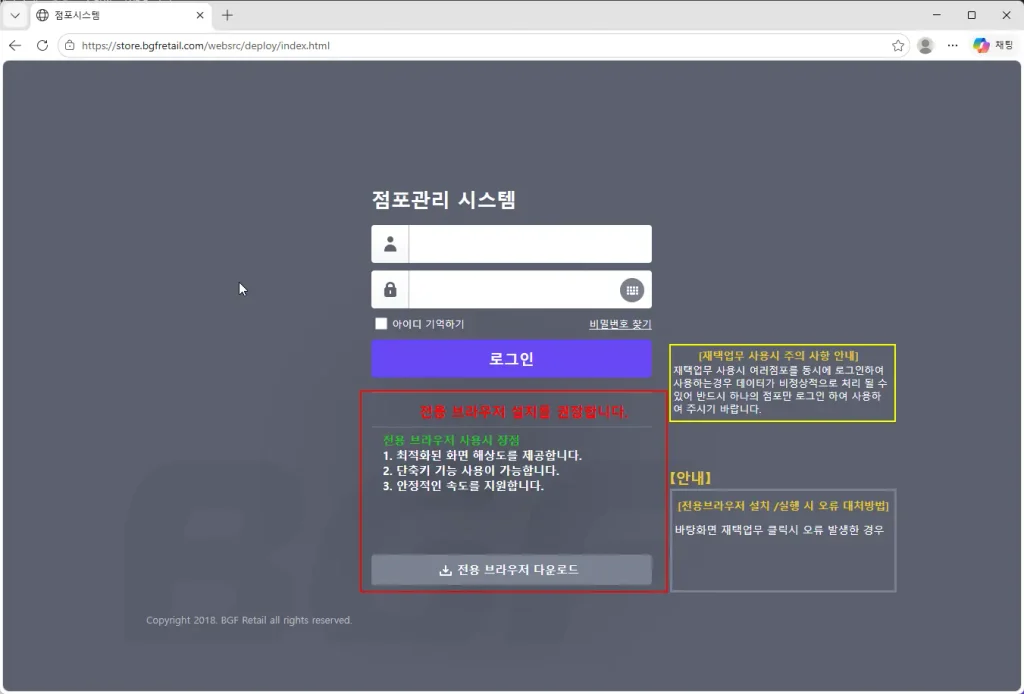The image size is (1024, 694).
Task: Click the 전용 브라우저 다운로드 button
Action: 511,570
